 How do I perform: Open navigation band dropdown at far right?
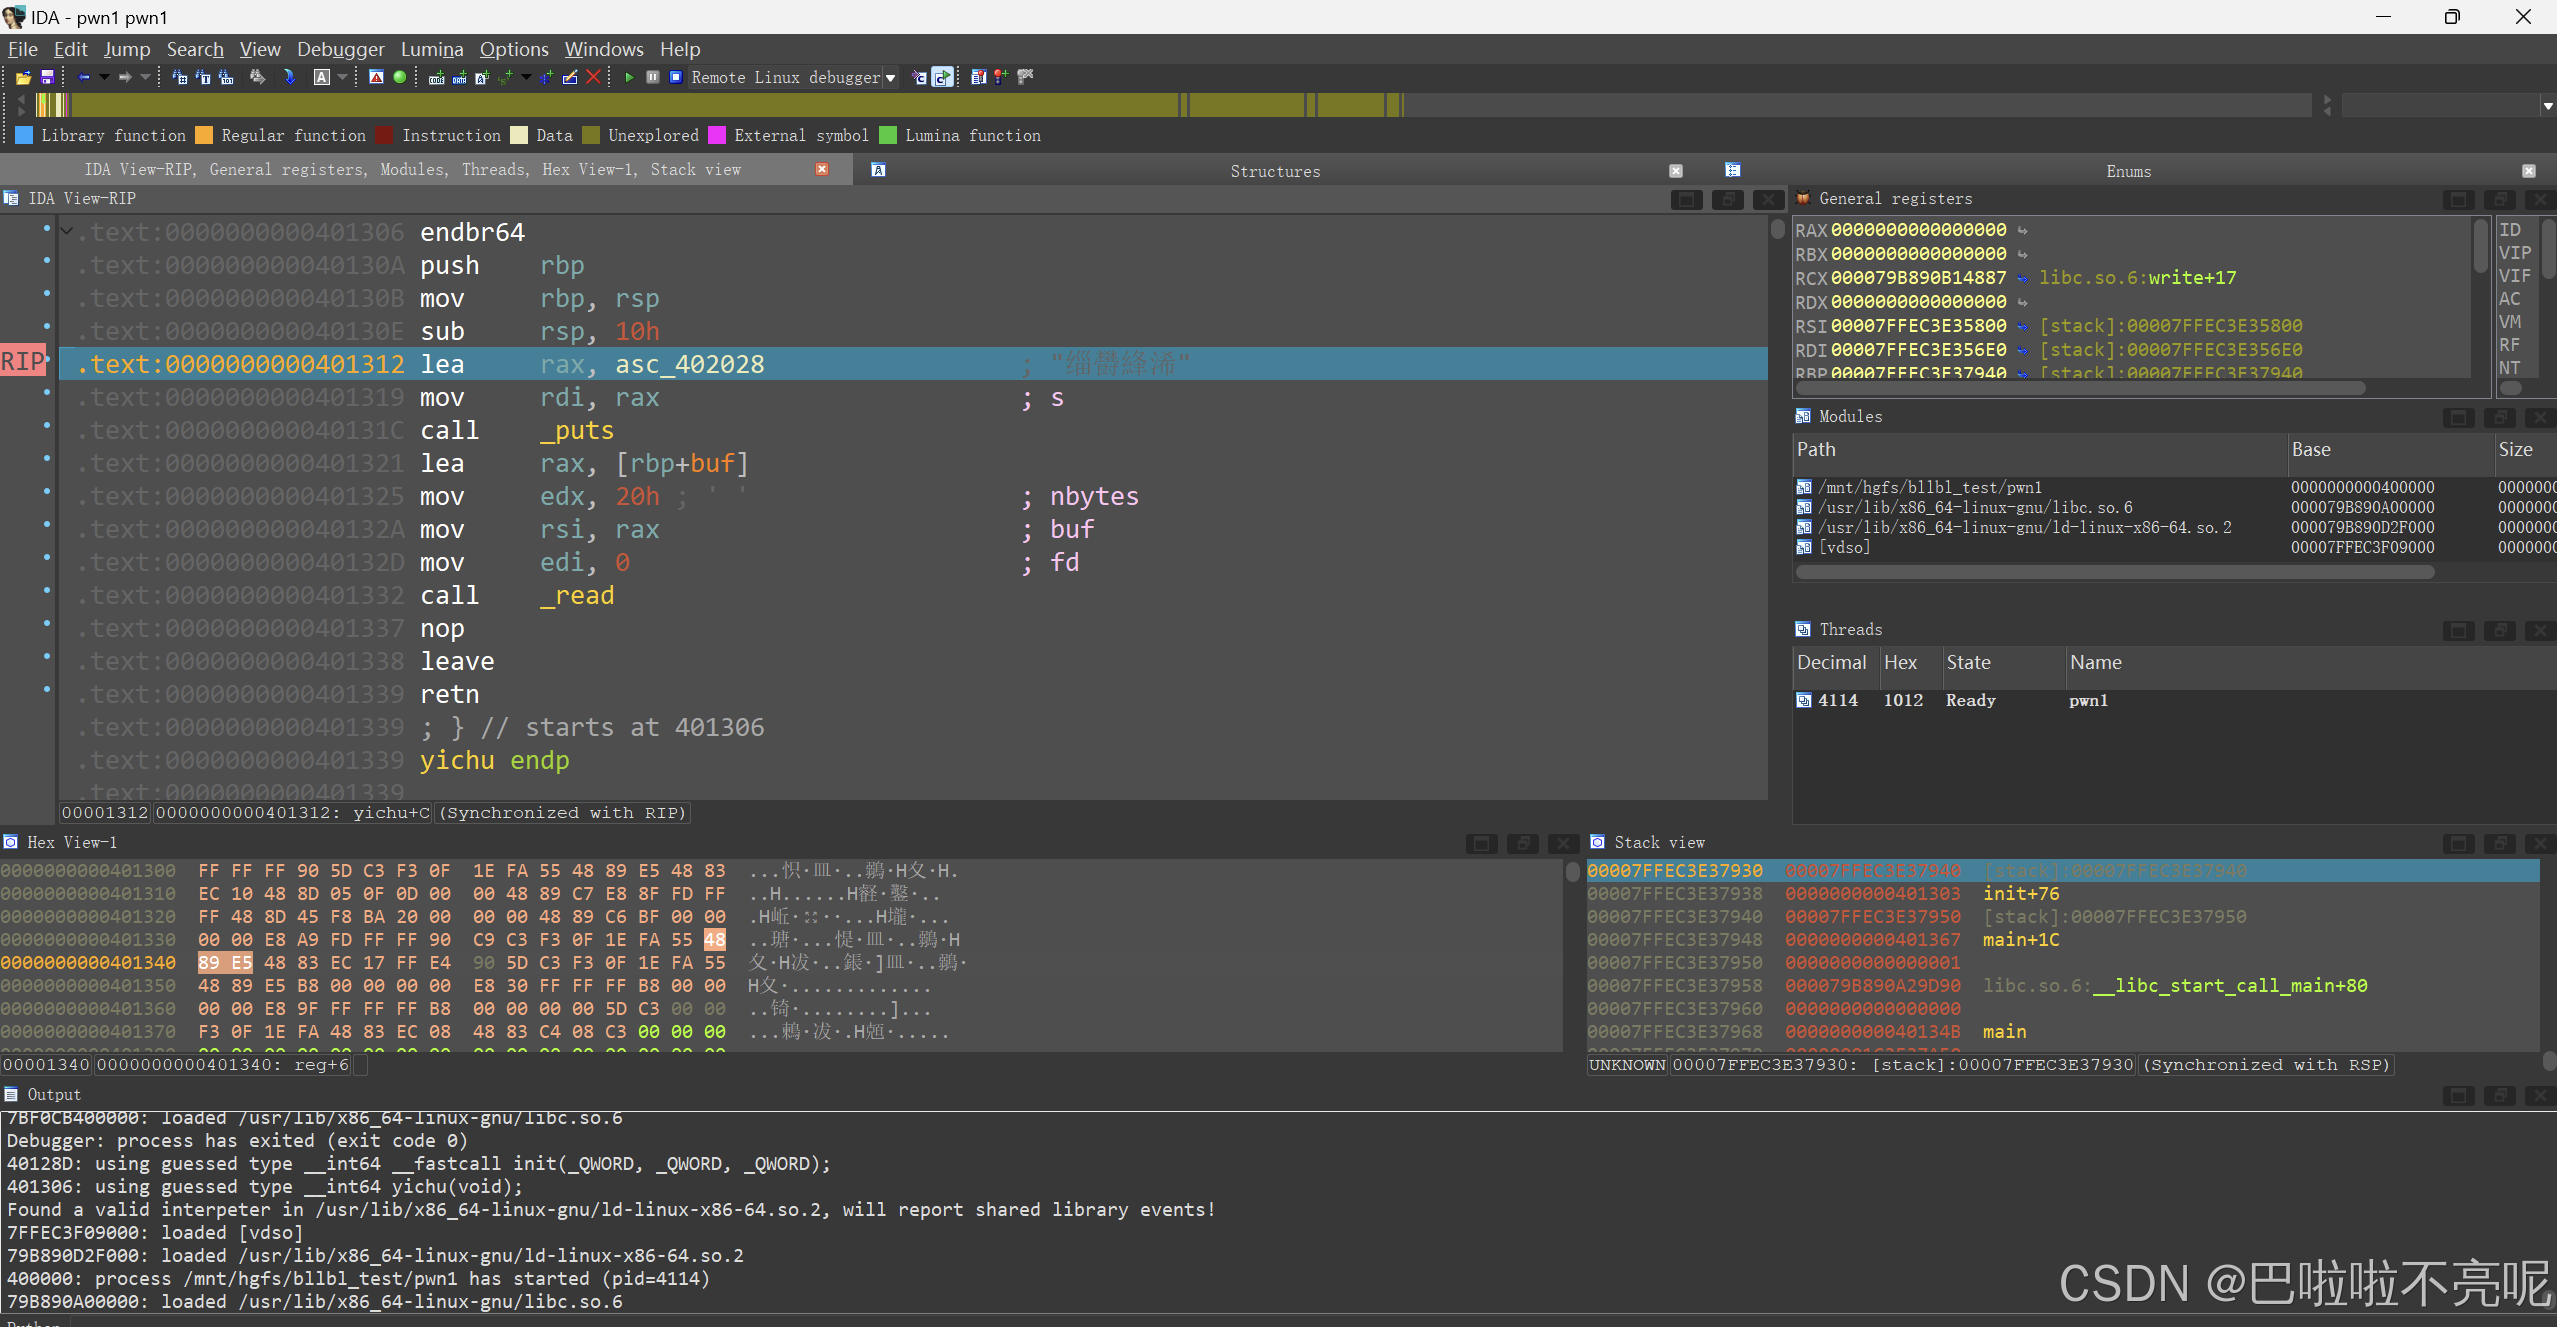(2547, 105)
